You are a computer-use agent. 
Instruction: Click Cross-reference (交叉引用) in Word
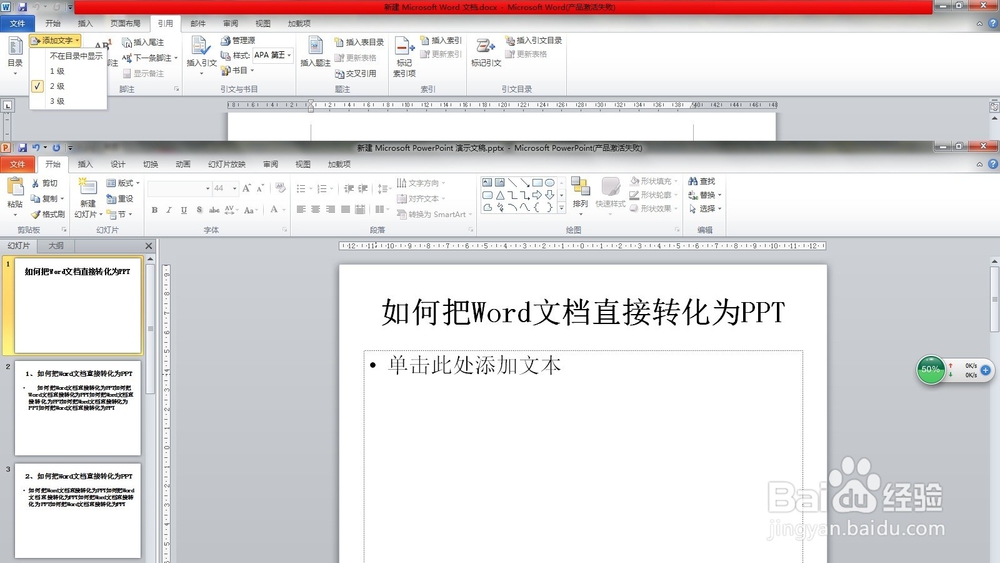[x=355, y=74]
